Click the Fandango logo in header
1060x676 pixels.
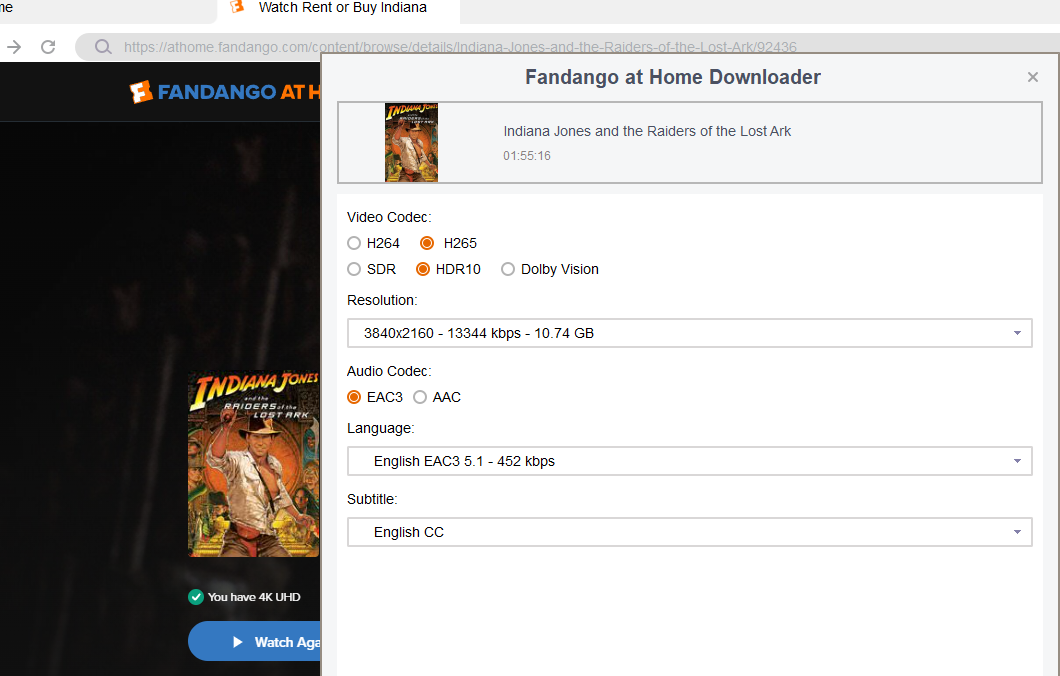(x=225, y=91)
